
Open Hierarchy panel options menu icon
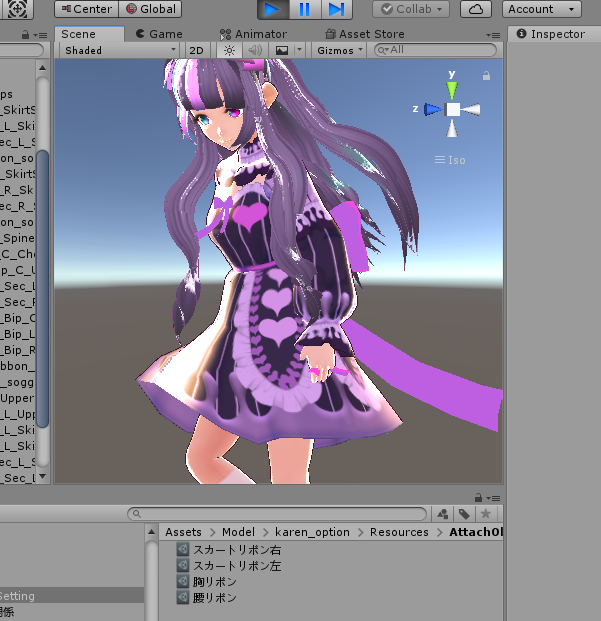click(x=40, y=35)
